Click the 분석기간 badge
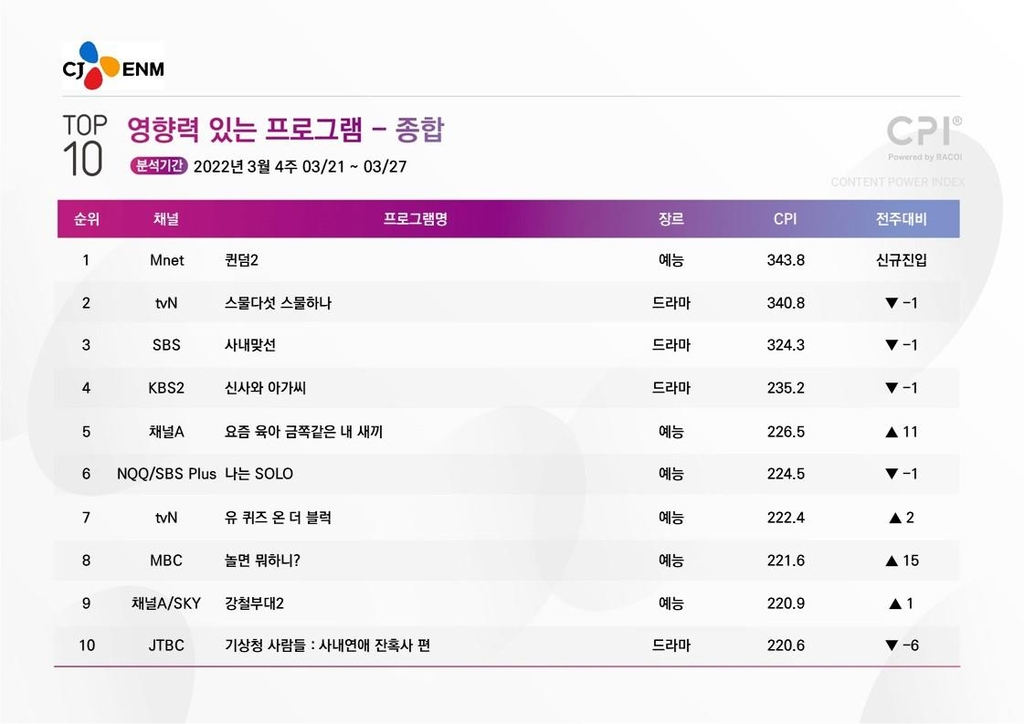The image size is (1024, 724). pyautogui.click(x=157, y=166)
